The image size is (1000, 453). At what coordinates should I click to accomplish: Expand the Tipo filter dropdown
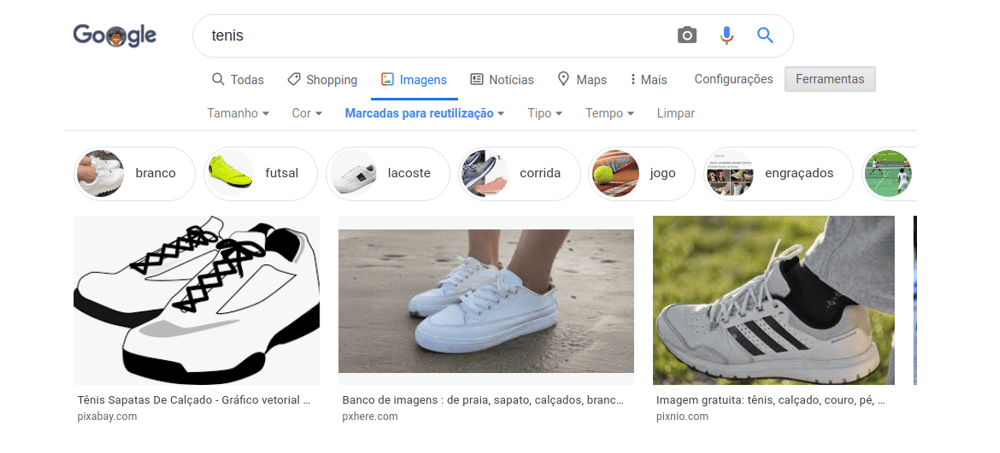click(545, 114)
